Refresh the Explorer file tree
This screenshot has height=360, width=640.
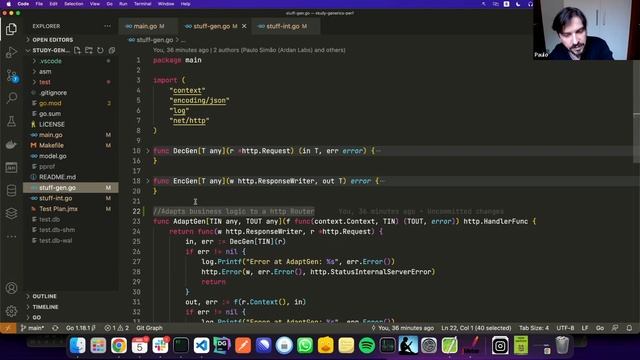(x=100, y=50)
